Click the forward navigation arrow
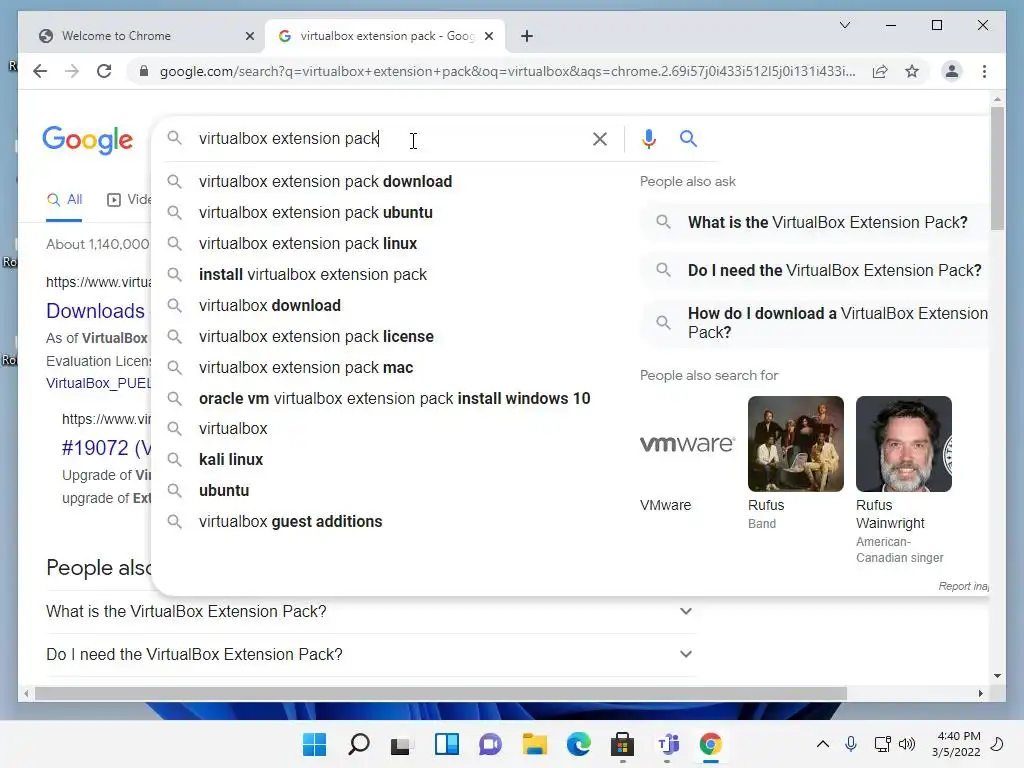The image size is (1024, 768). coord(72,71)
